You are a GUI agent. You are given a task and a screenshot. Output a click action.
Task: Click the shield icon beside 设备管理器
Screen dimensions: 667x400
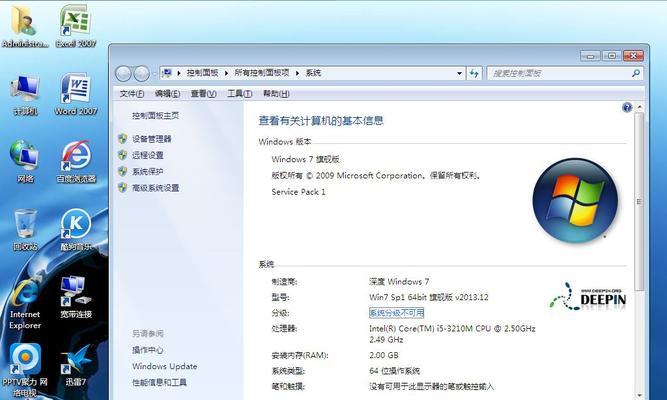[x=123, y=139]
